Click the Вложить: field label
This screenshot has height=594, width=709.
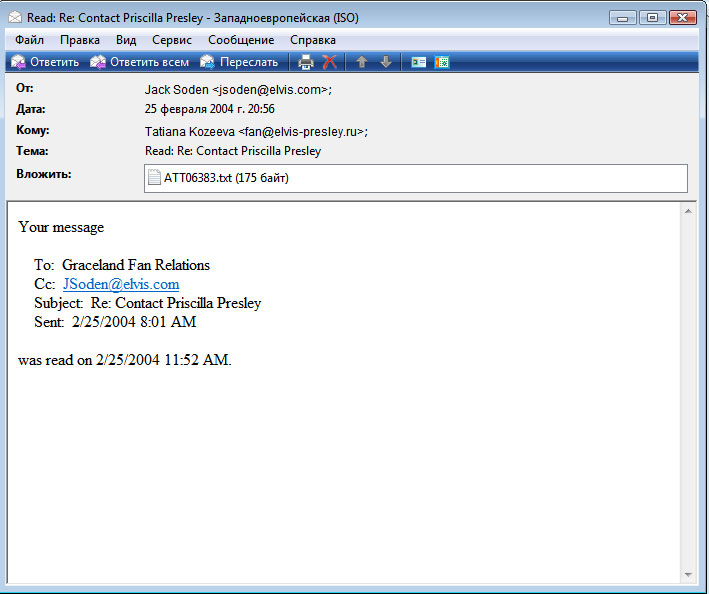click(x=43, y=174)
